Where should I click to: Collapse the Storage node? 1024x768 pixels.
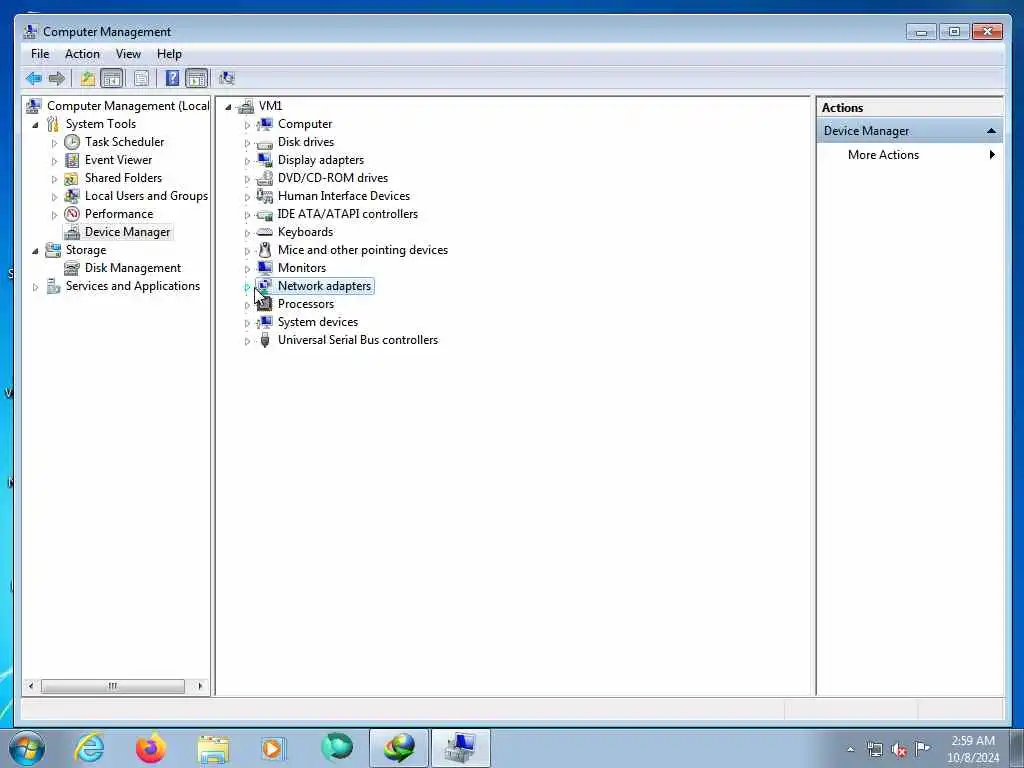point(35,250)
